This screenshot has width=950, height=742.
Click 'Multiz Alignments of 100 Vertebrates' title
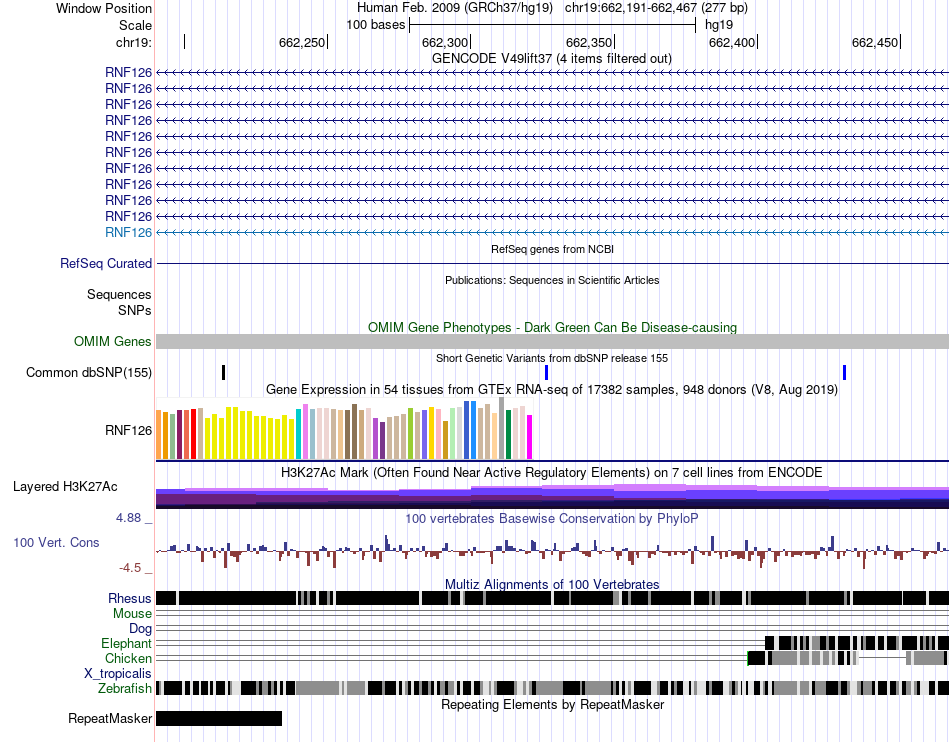(x=552, y=585)
